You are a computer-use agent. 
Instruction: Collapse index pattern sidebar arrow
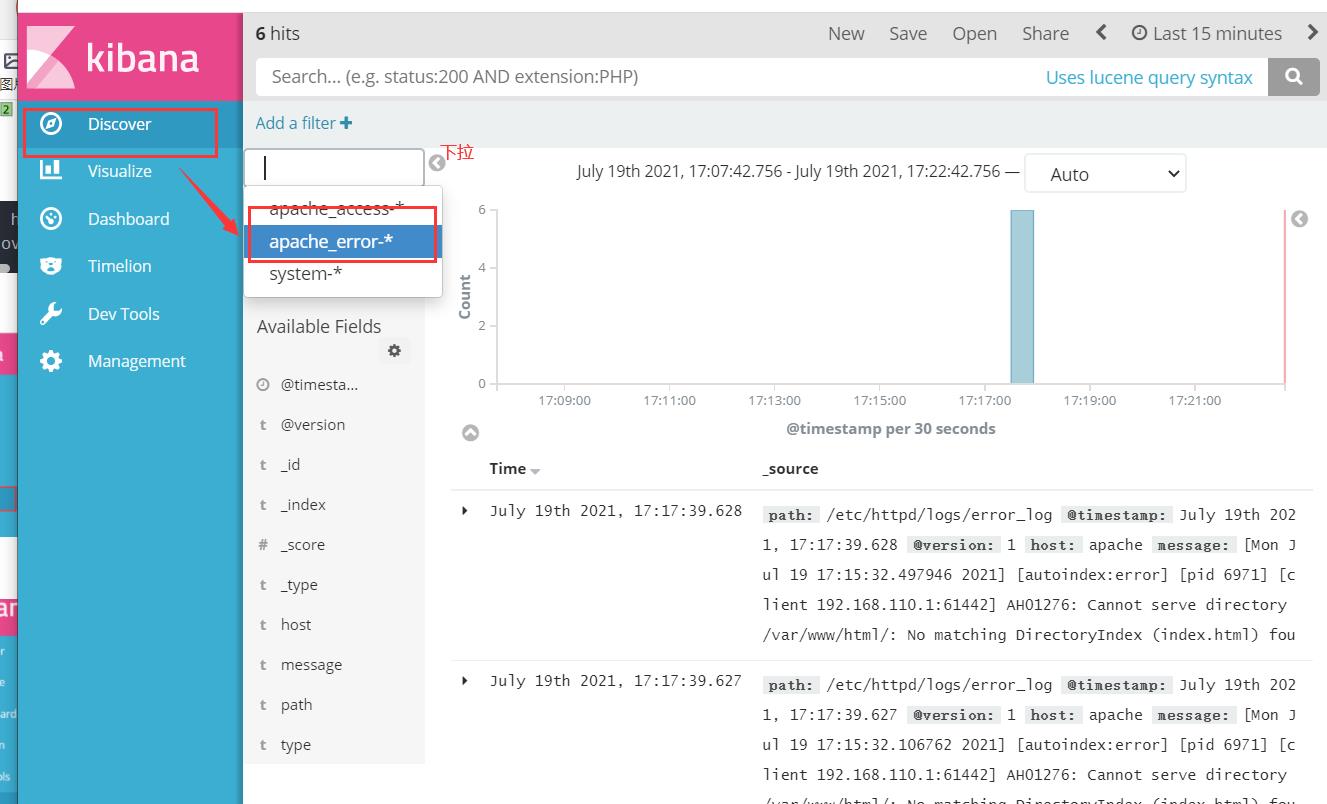[x=437, y=163]
